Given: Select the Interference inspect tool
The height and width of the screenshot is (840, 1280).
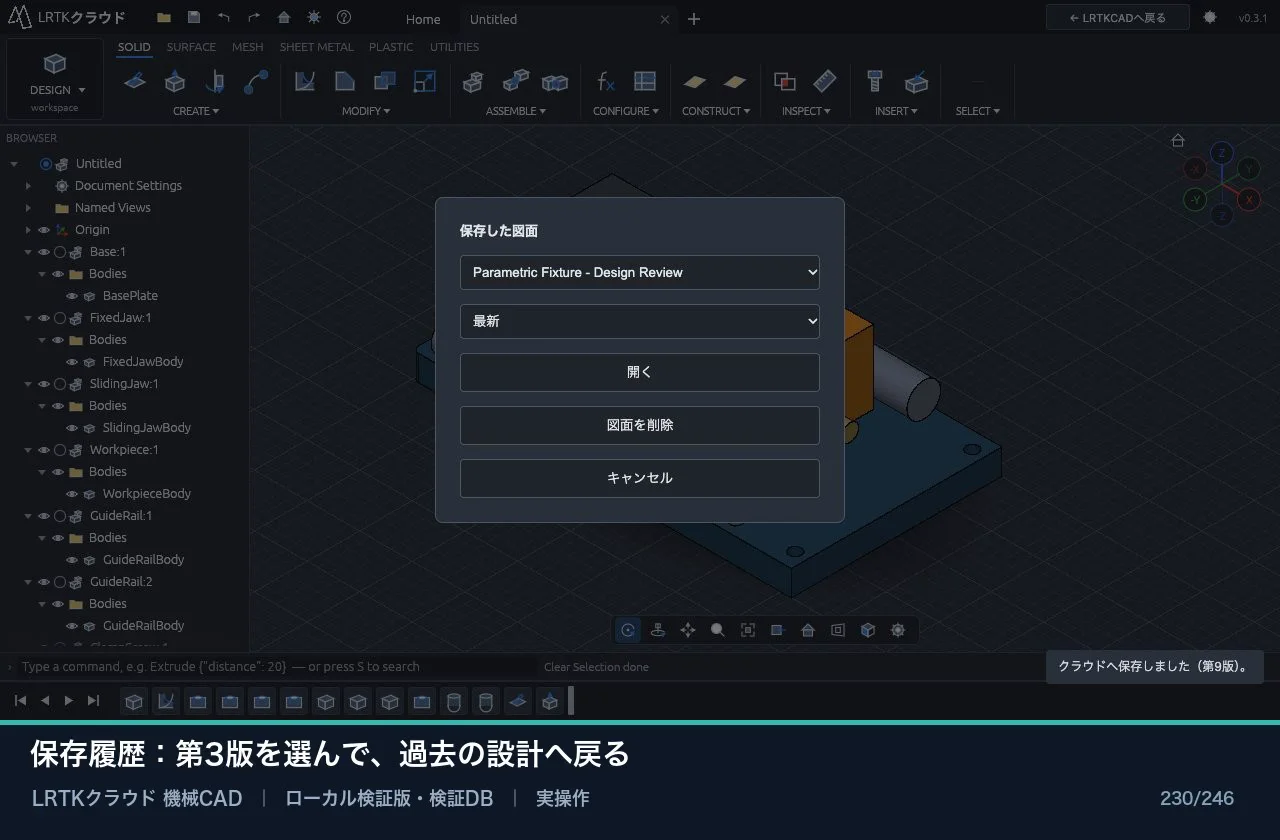Looking at the screenshot, I should [785, 82].
